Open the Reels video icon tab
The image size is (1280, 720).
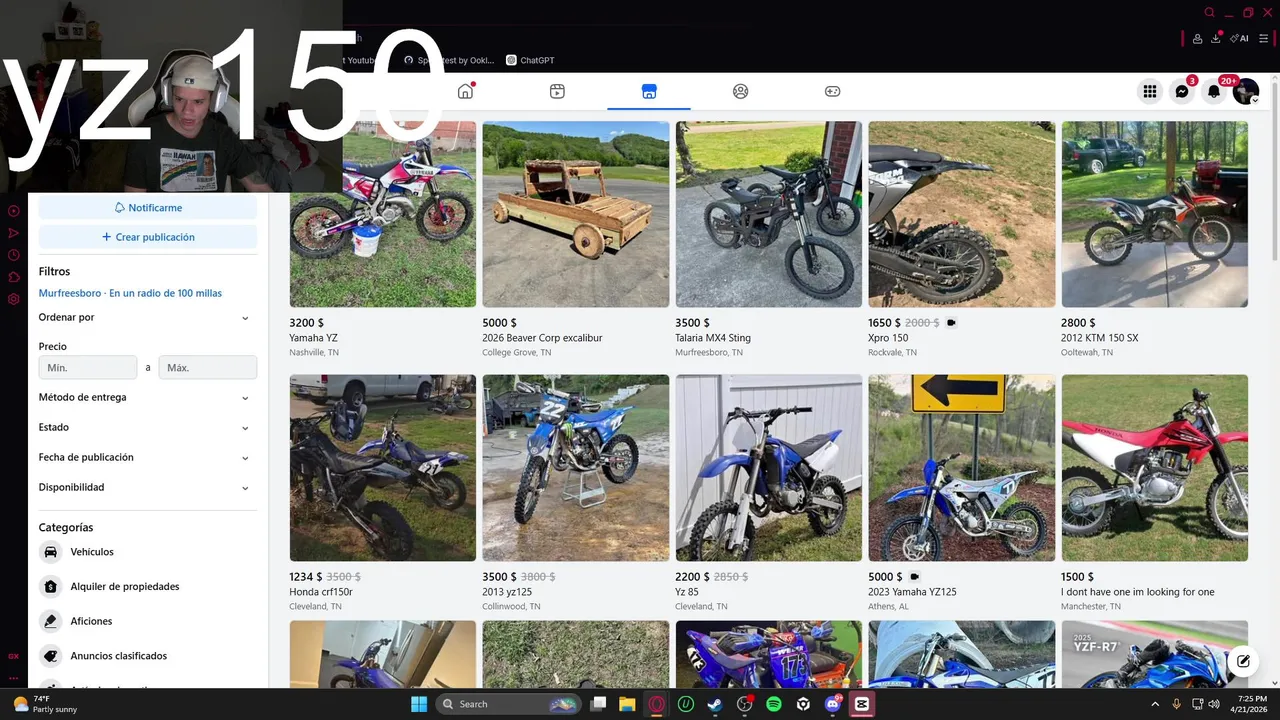557,91
